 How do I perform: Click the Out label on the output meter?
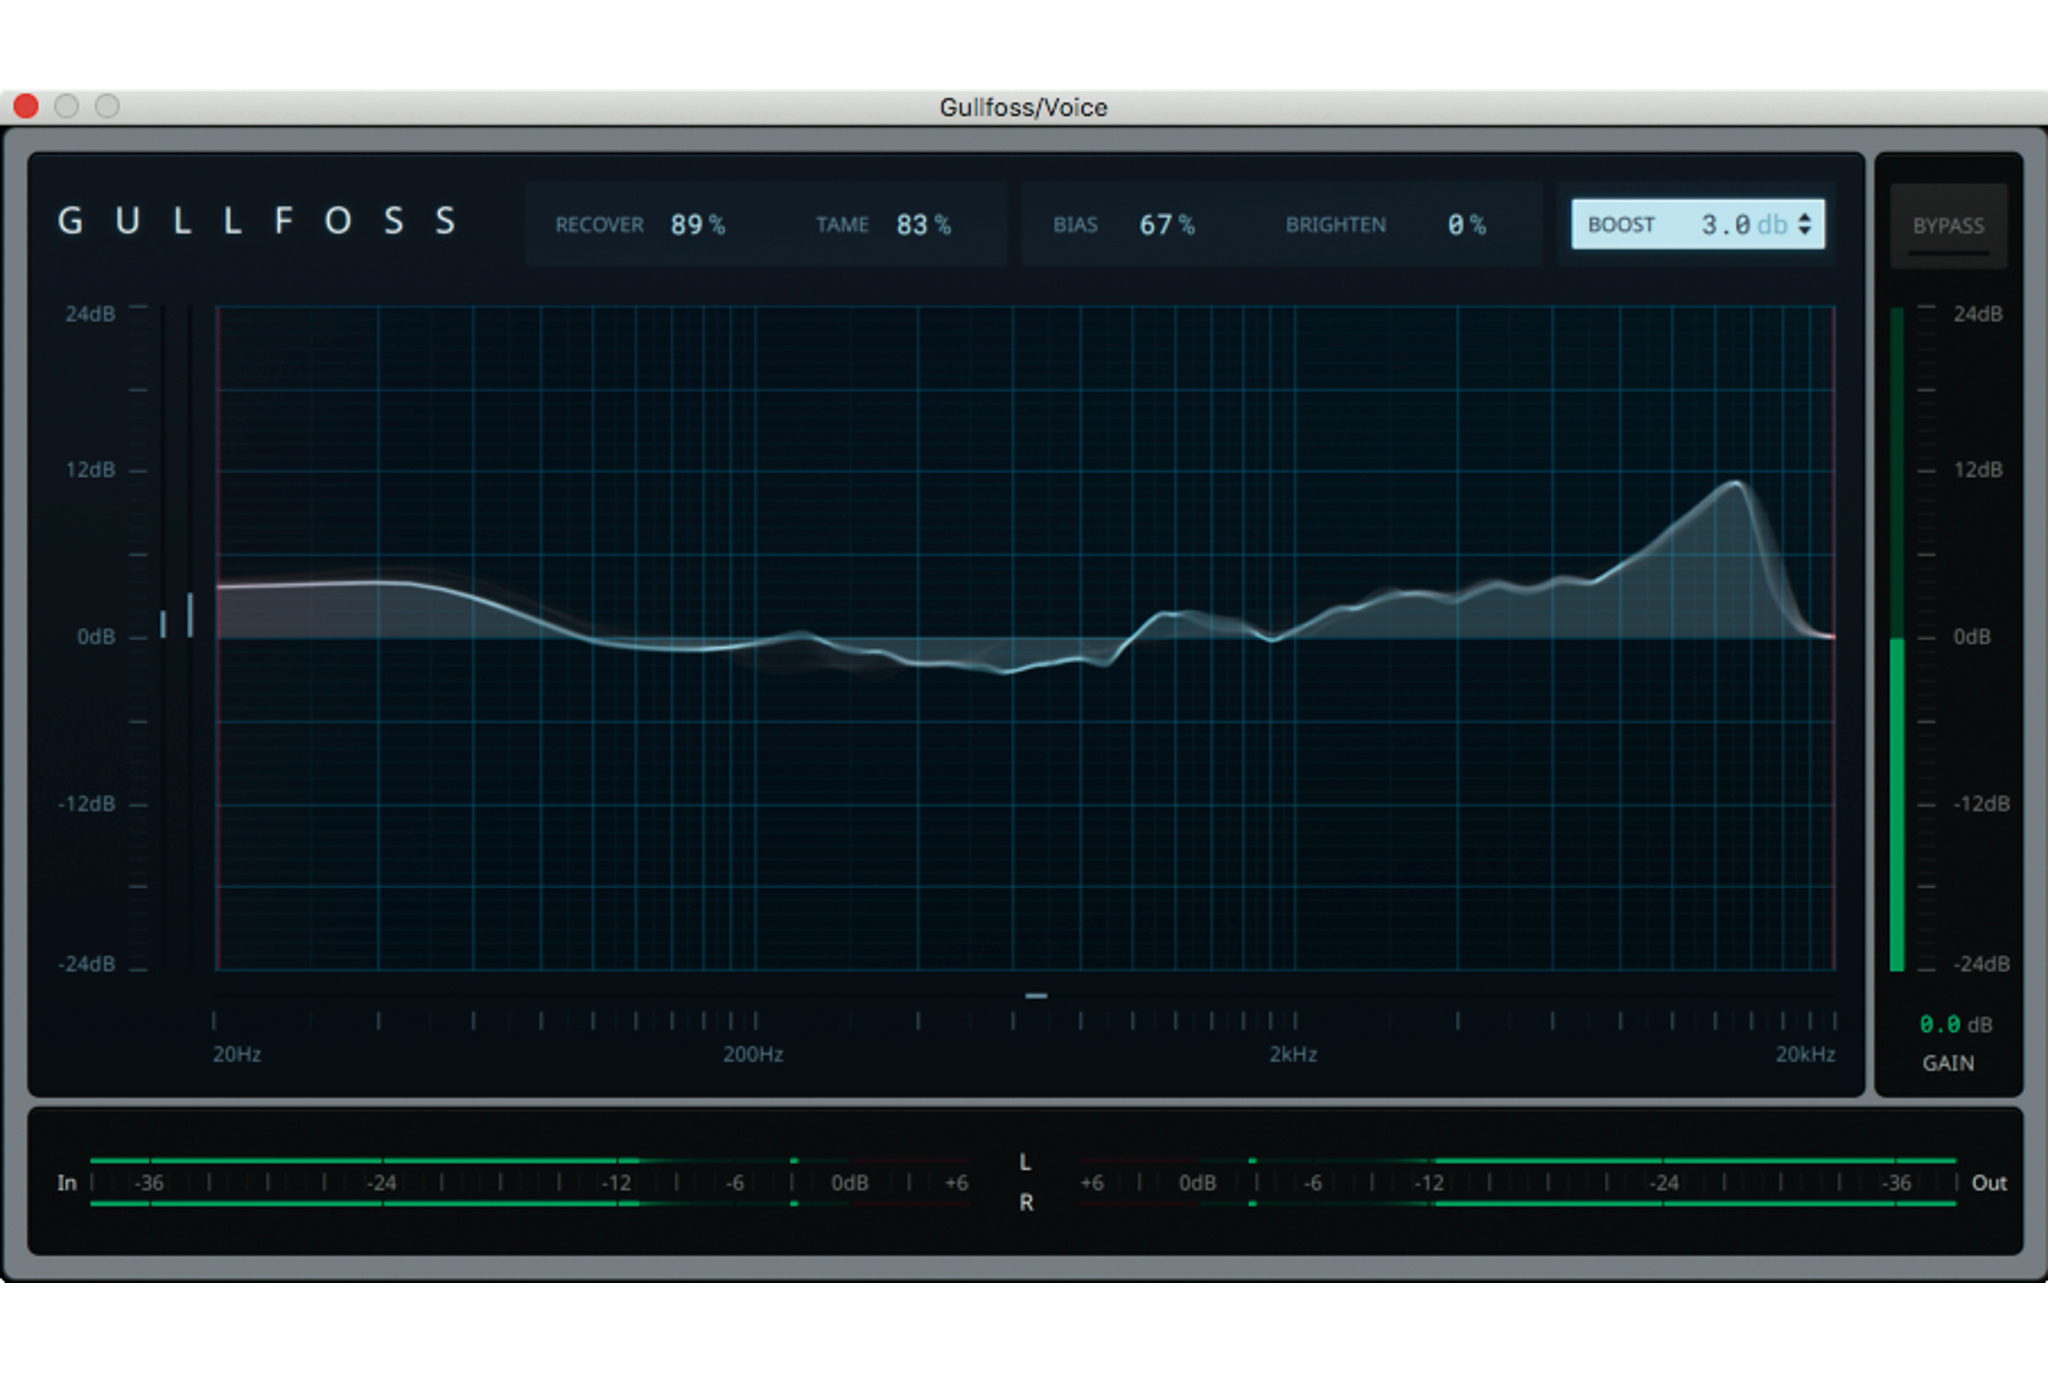pyautogui.click(x=1988, y=1183)
